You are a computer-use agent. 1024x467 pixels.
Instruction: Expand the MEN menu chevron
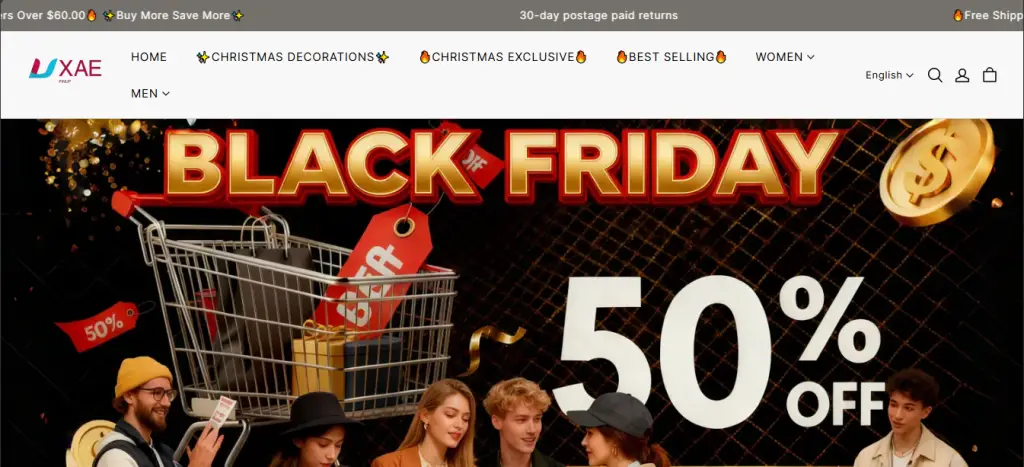click(166, 94)
